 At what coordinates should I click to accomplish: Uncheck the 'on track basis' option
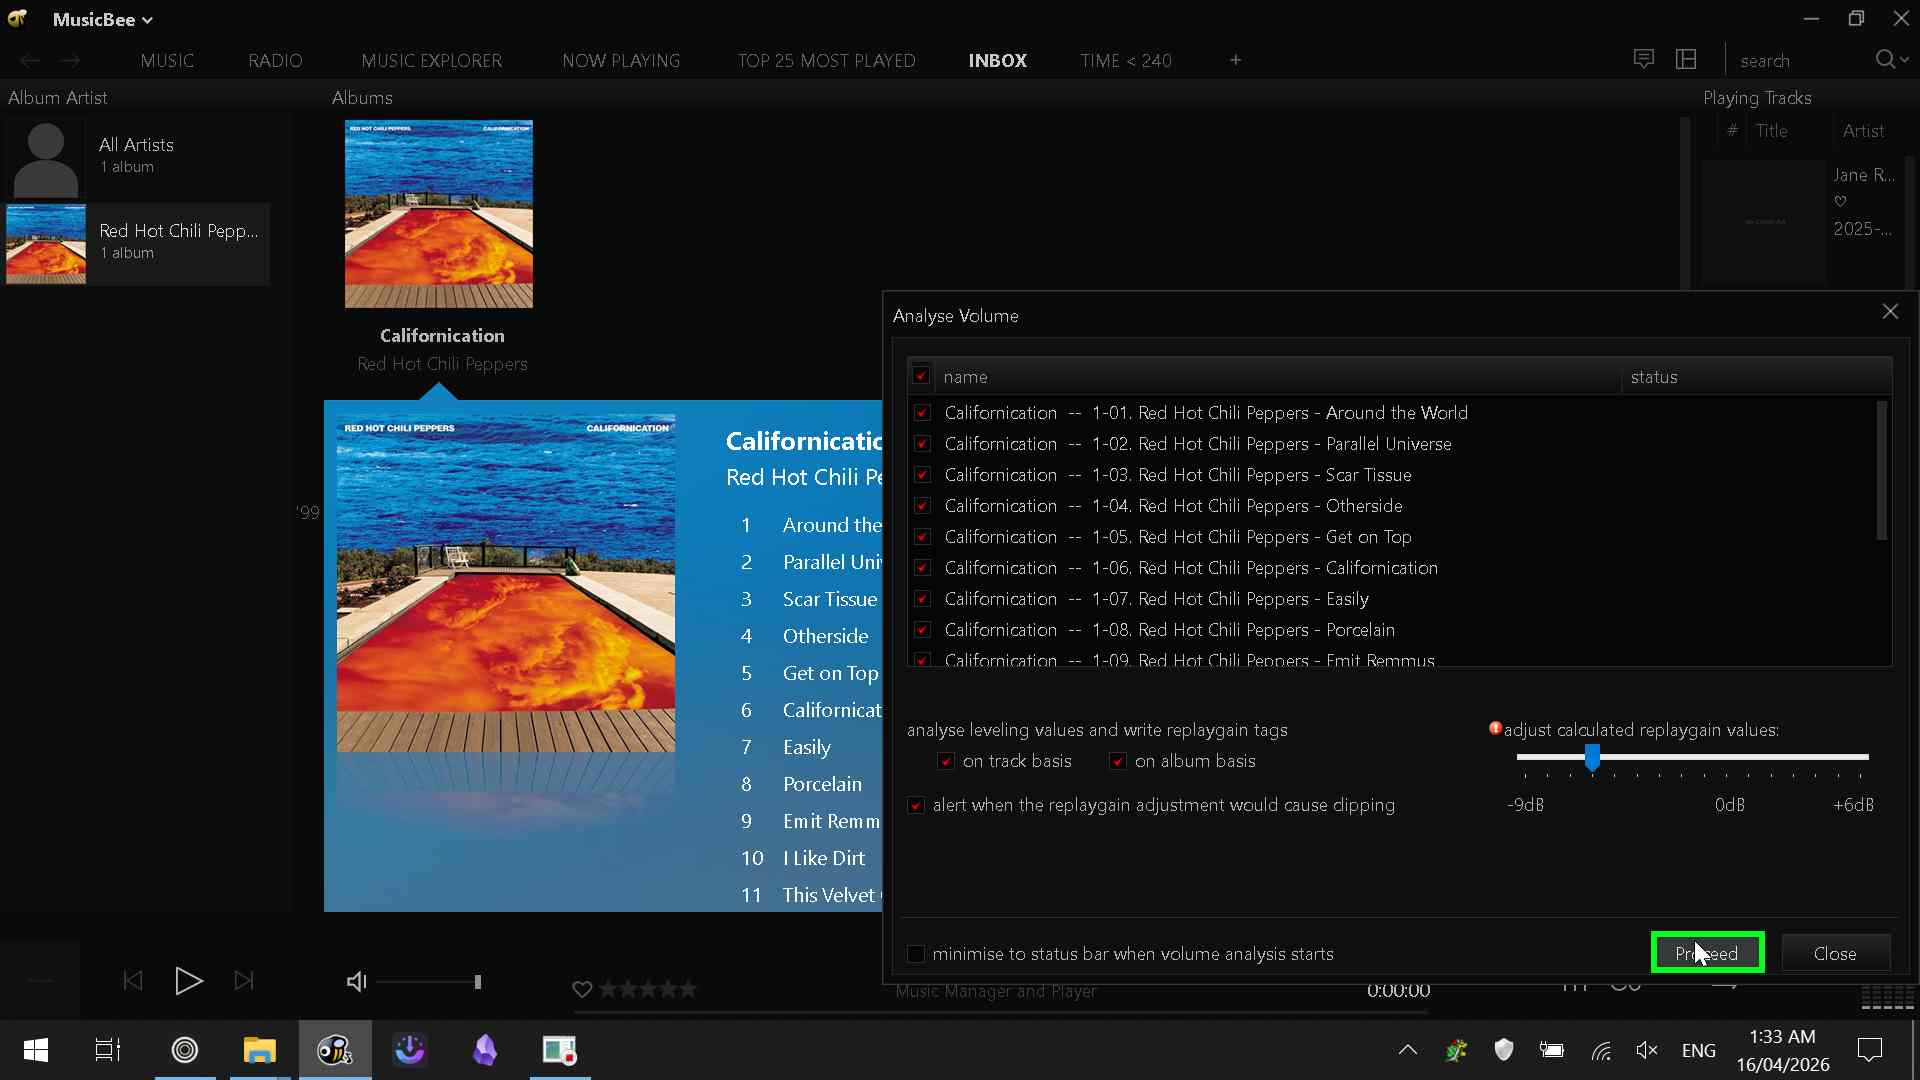(x=945, y=762)
